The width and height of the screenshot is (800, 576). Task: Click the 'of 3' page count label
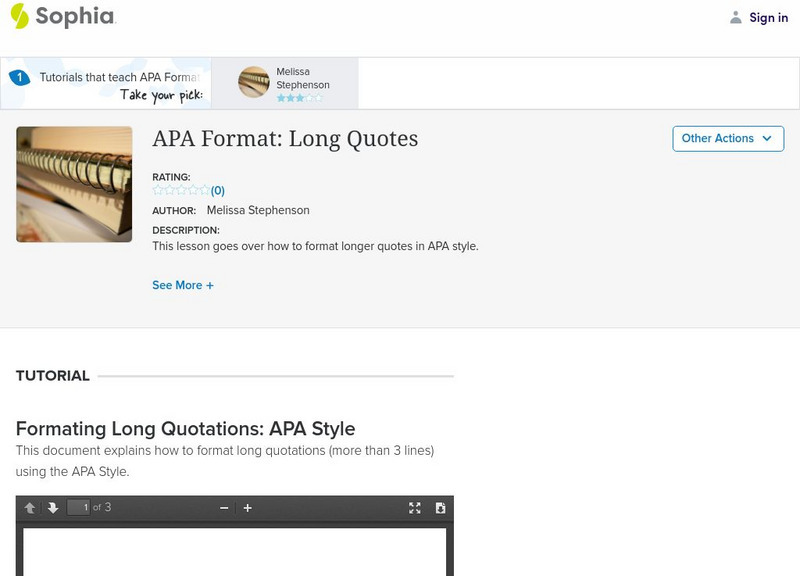(x=102, y=507)
